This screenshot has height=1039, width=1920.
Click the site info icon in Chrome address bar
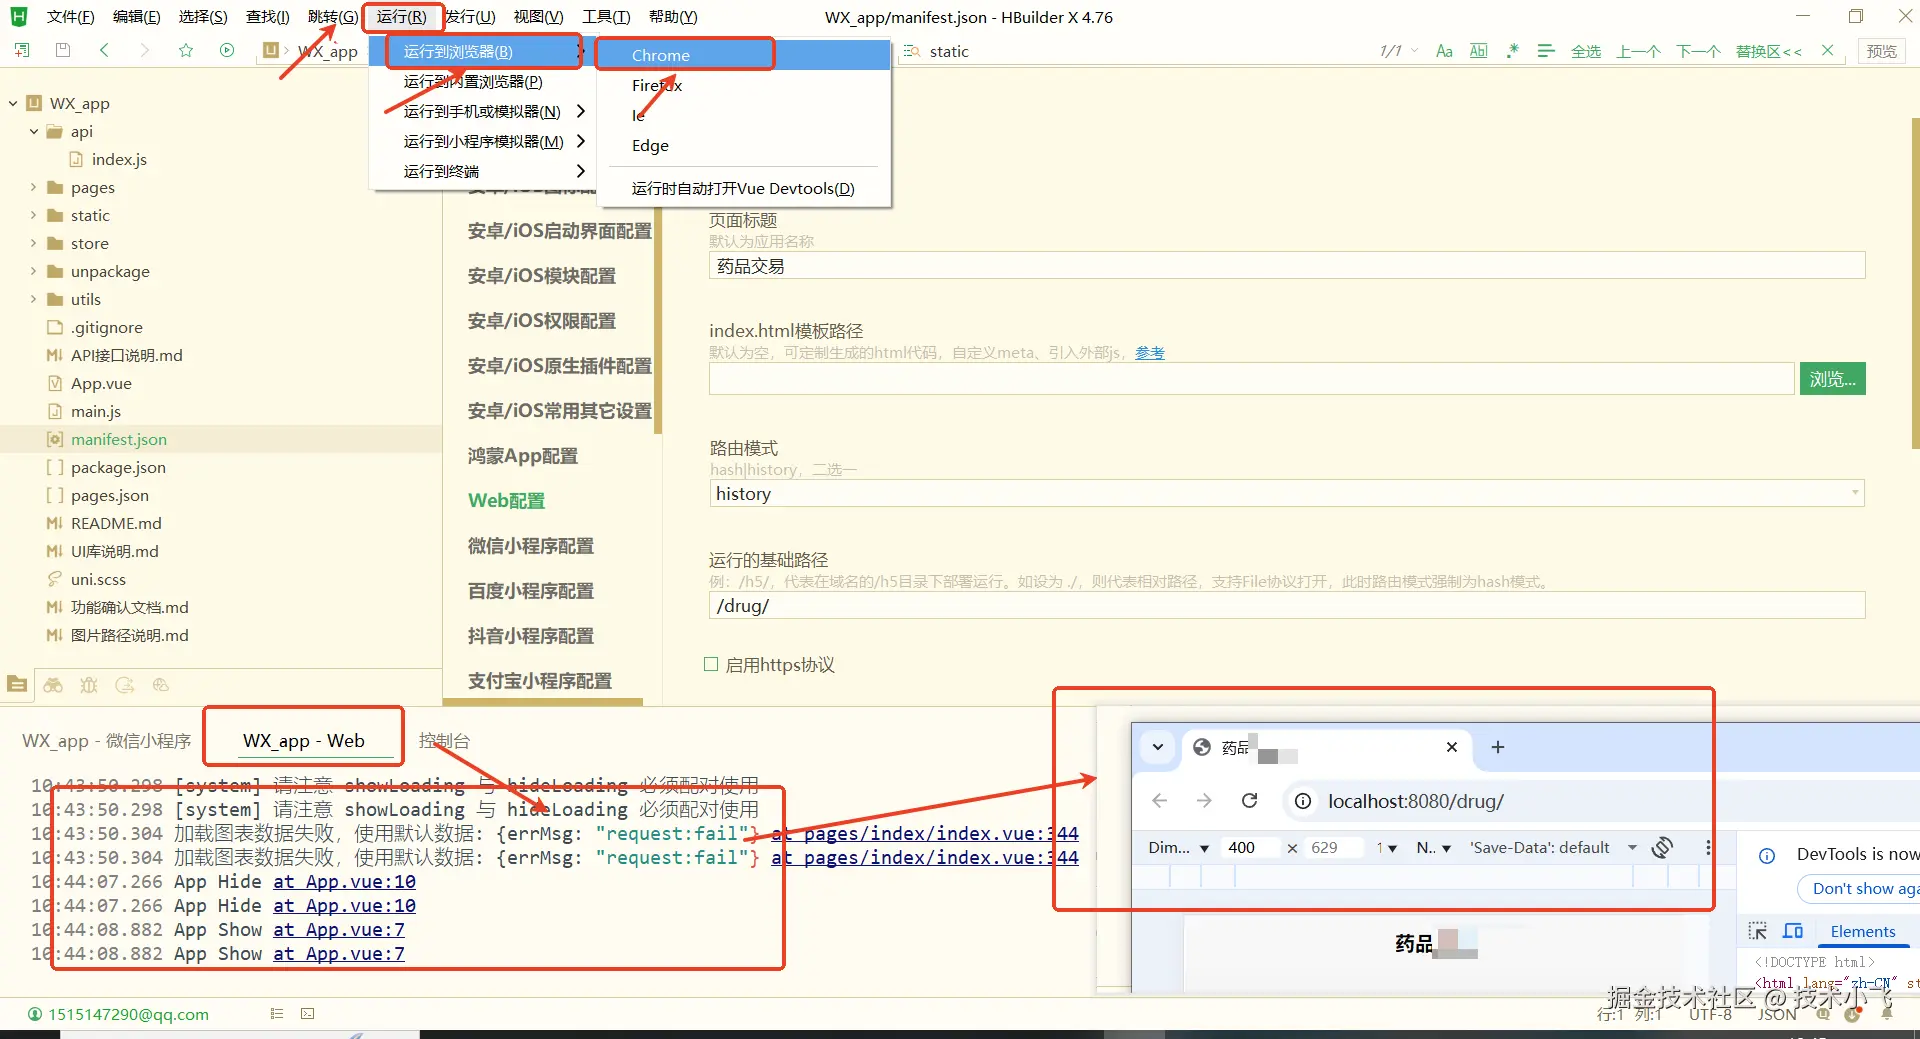[x=1303, y=801]
